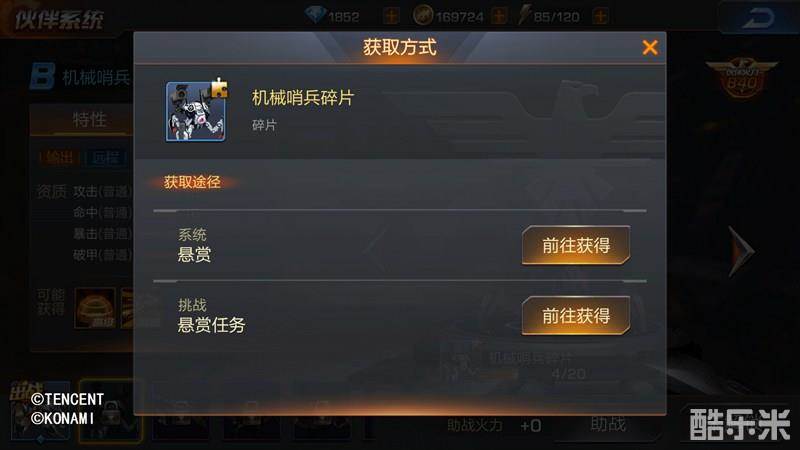The height and width of the screenshot is (450, 800).
Task: Click the diamond currency icon
Action: click(315, 15)
